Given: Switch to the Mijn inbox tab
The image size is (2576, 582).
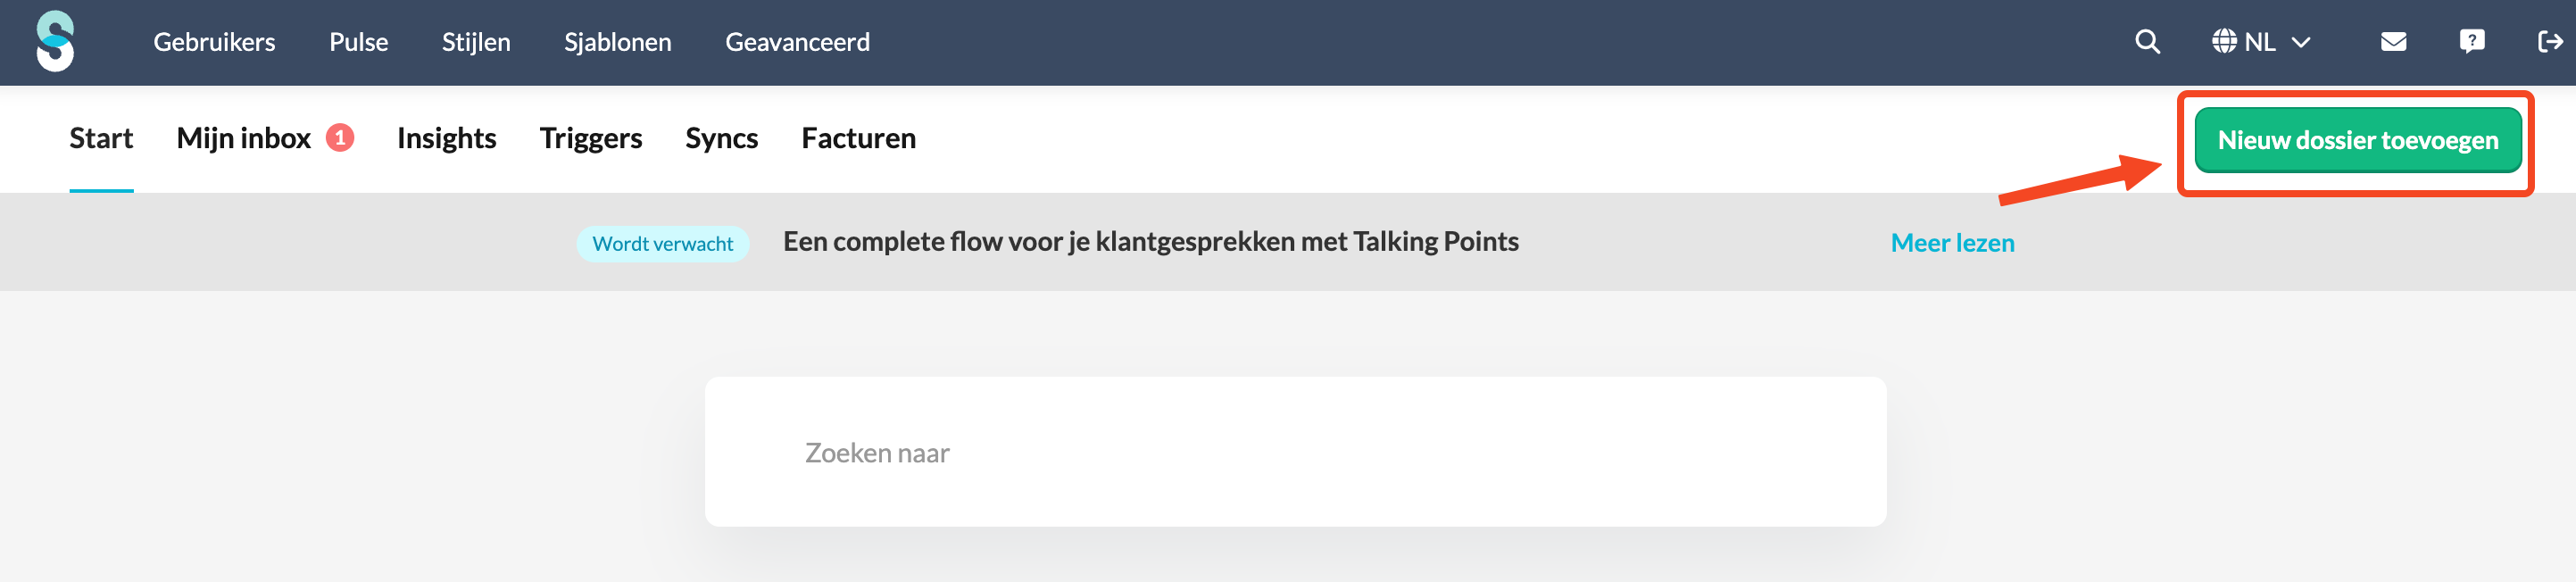Looking at the screenshot, I should pyautogui.click(x=244, y=138).
